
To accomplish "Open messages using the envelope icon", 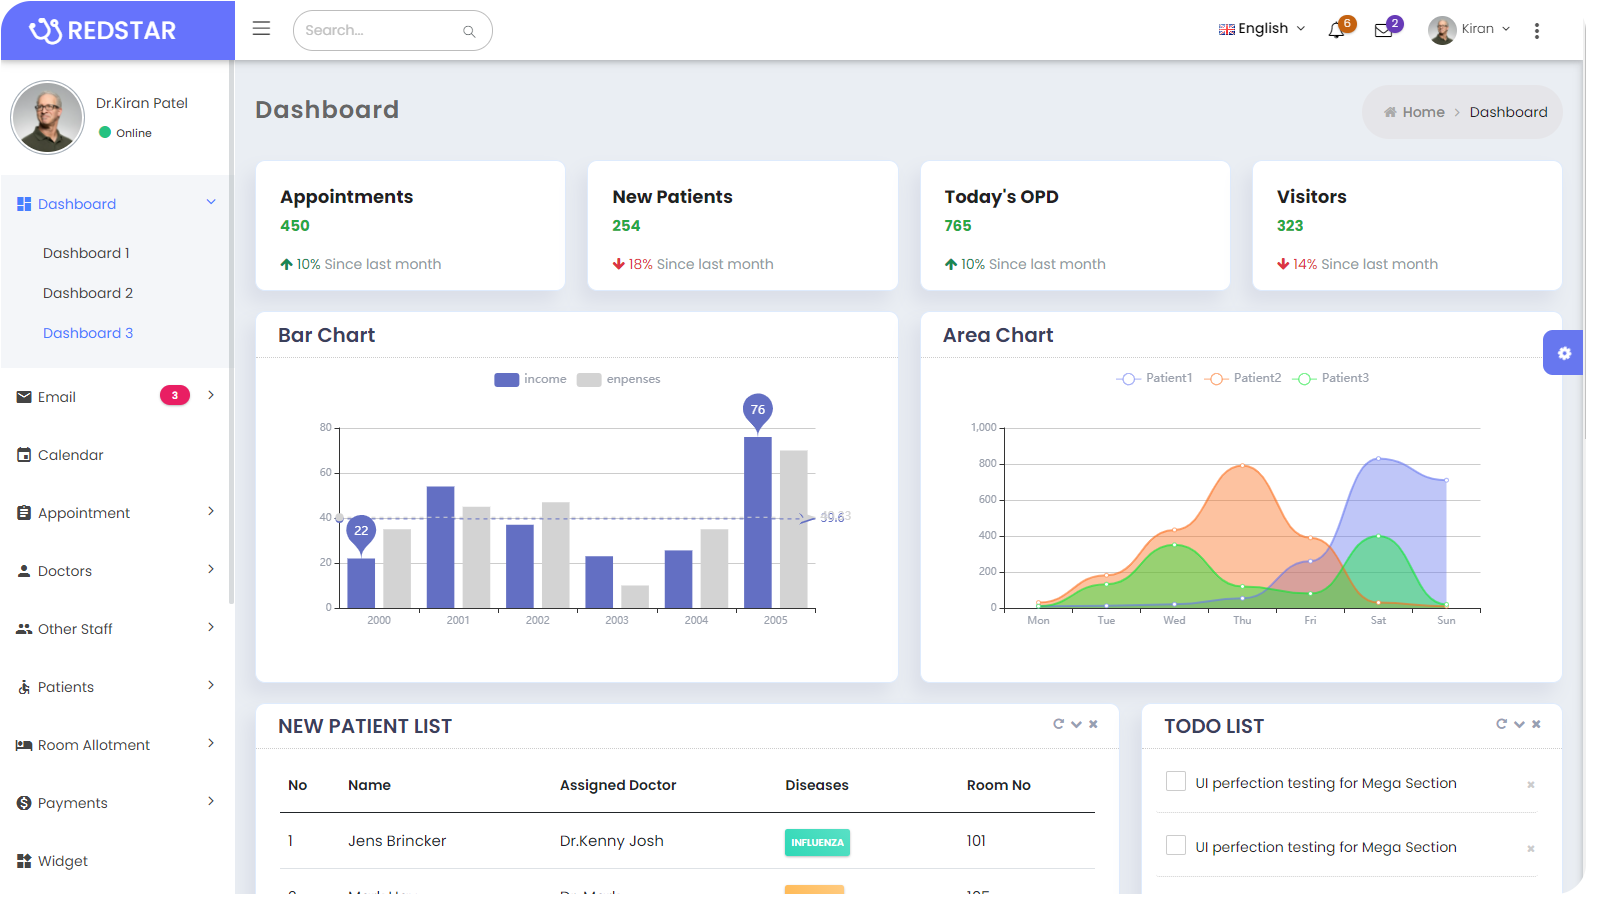I will [1384, 31].
